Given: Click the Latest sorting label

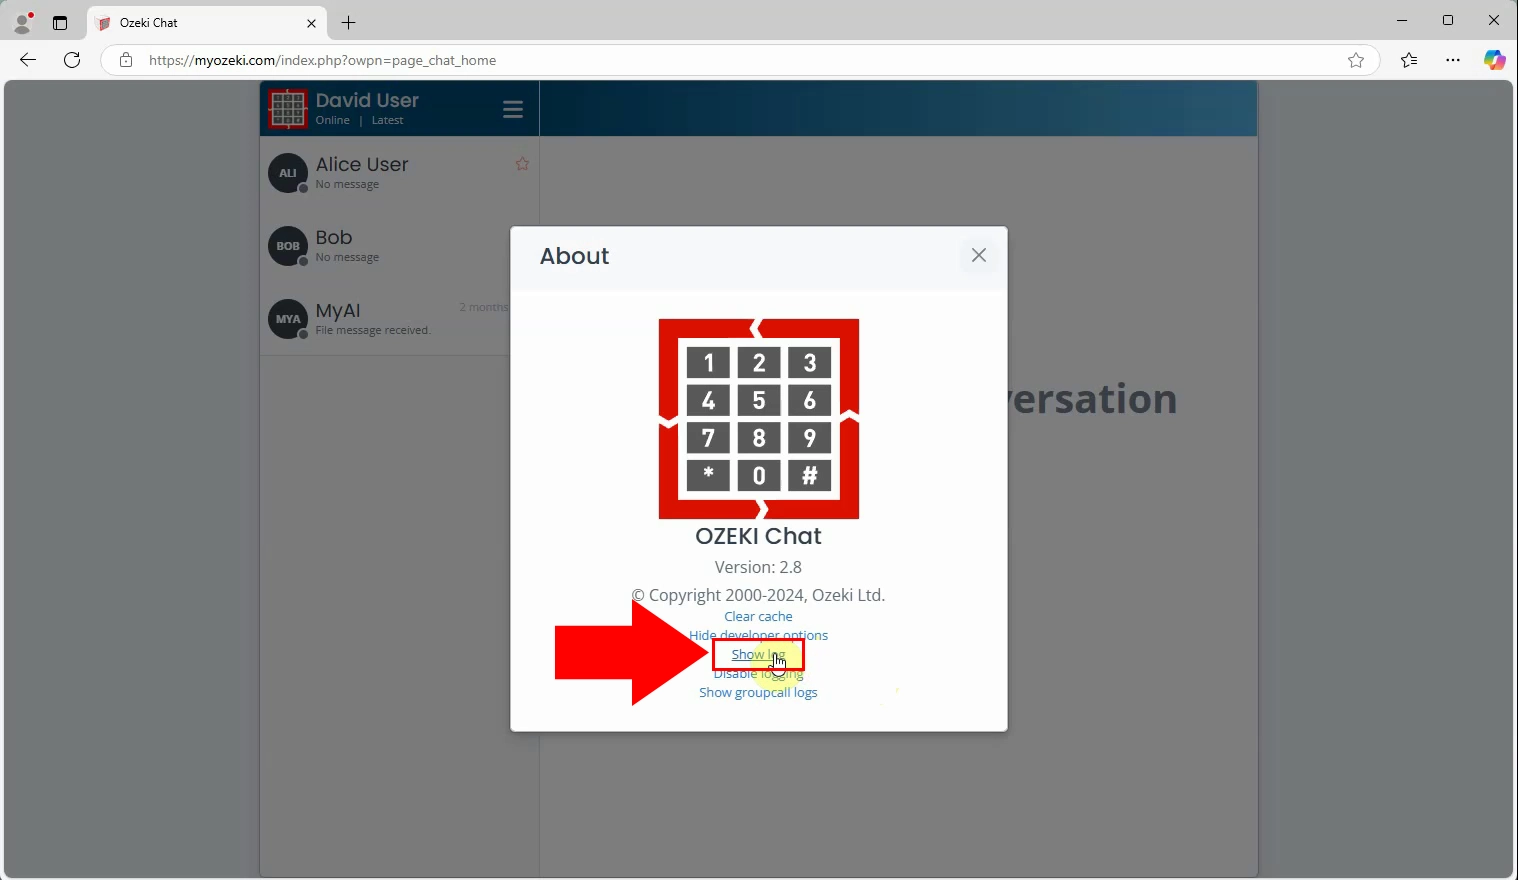Looking at the screenshot, I should click(388, 120).
